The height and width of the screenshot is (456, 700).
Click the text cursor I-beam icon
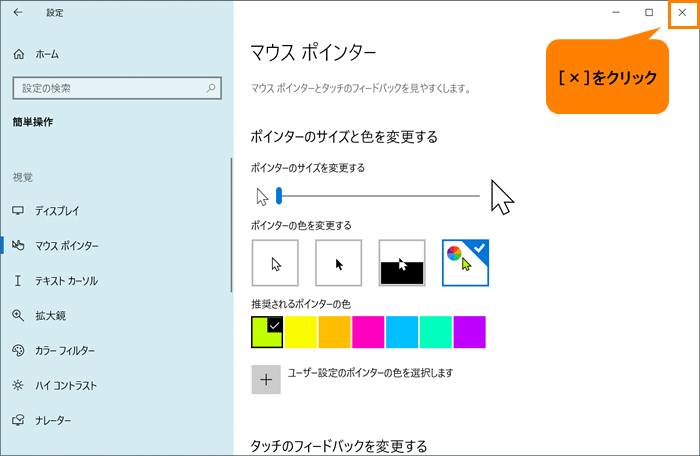pos(18,280)
